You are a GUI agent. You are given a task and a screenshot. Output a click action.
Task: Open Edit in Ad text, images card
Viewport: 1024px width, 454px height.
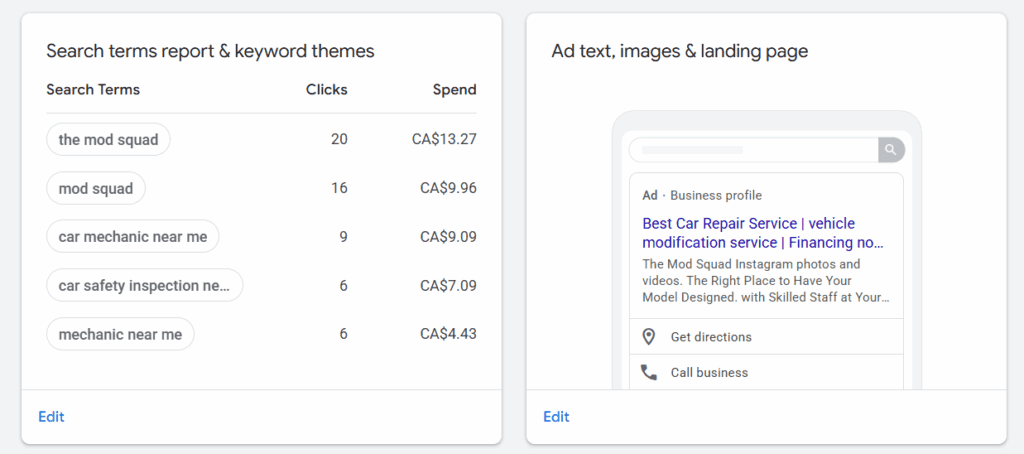(x=556, y=417)
